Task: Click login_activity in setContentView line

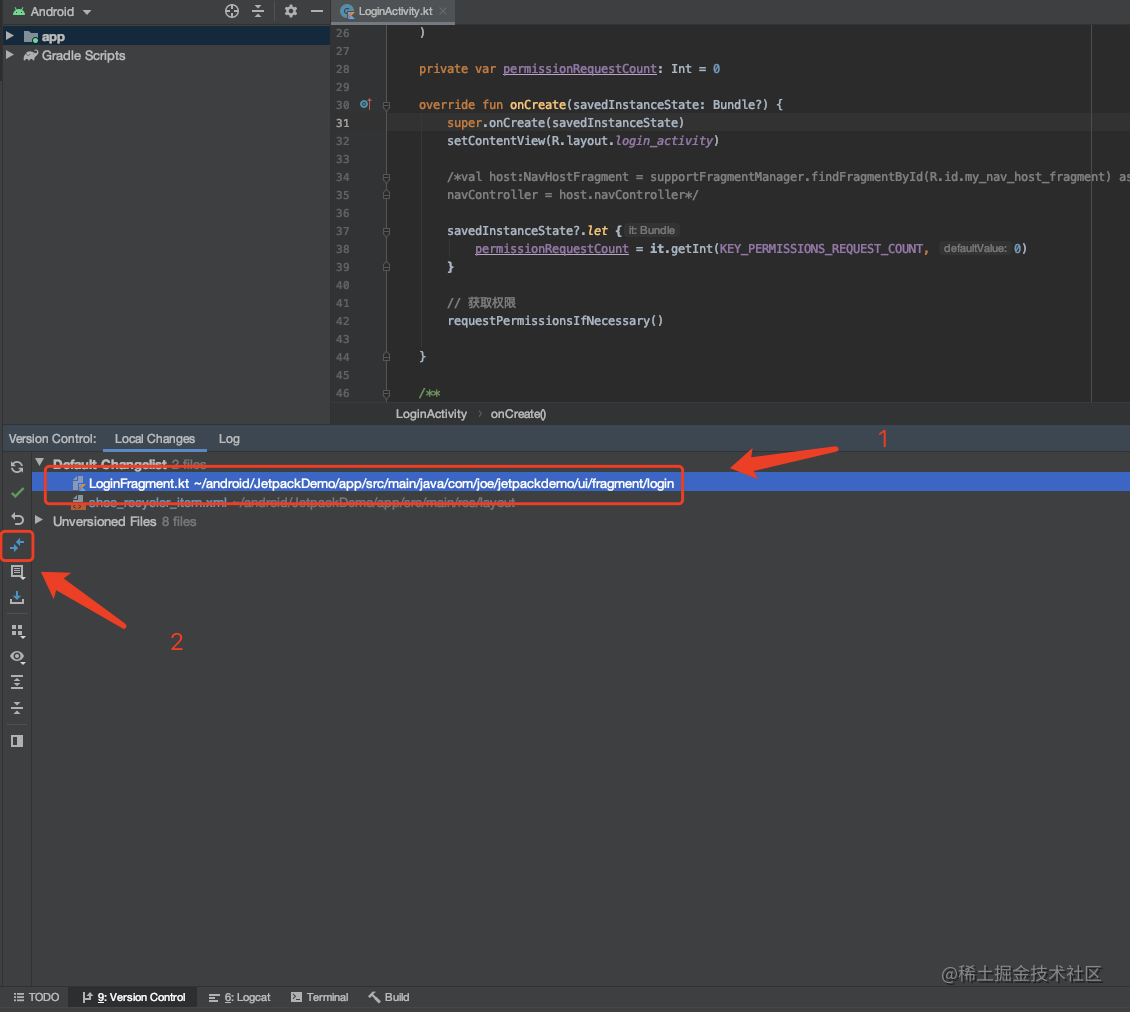Action: [664, 141]
